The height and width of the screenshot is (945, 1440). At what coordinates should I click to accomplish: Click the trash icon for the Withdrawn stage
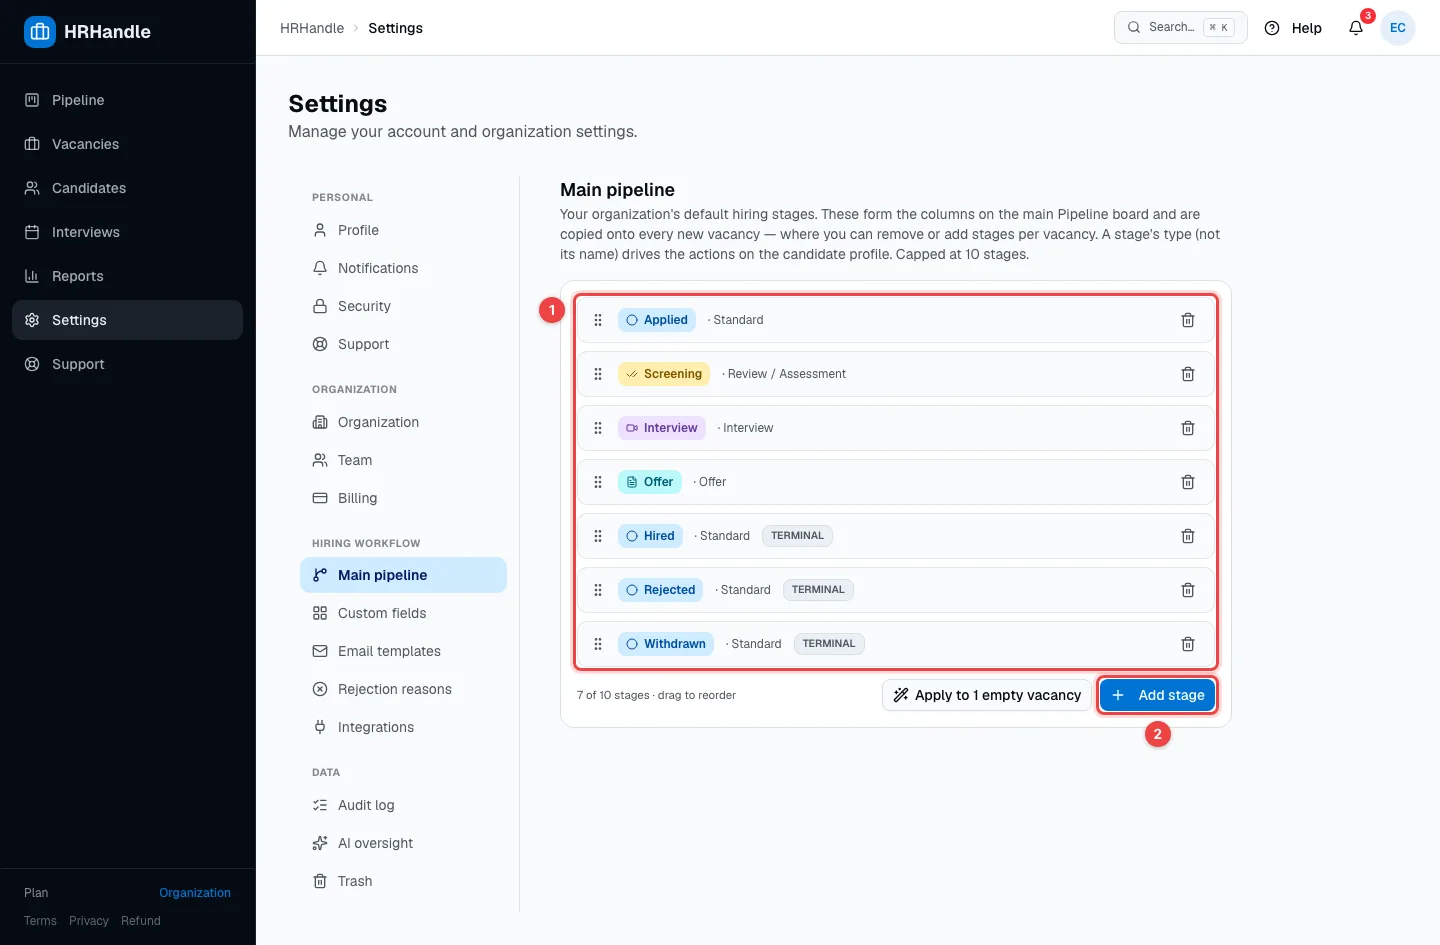(1188, 644)
